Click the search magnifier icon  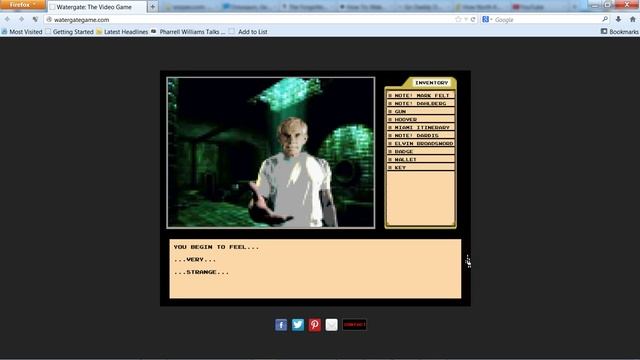coord(605,19)
